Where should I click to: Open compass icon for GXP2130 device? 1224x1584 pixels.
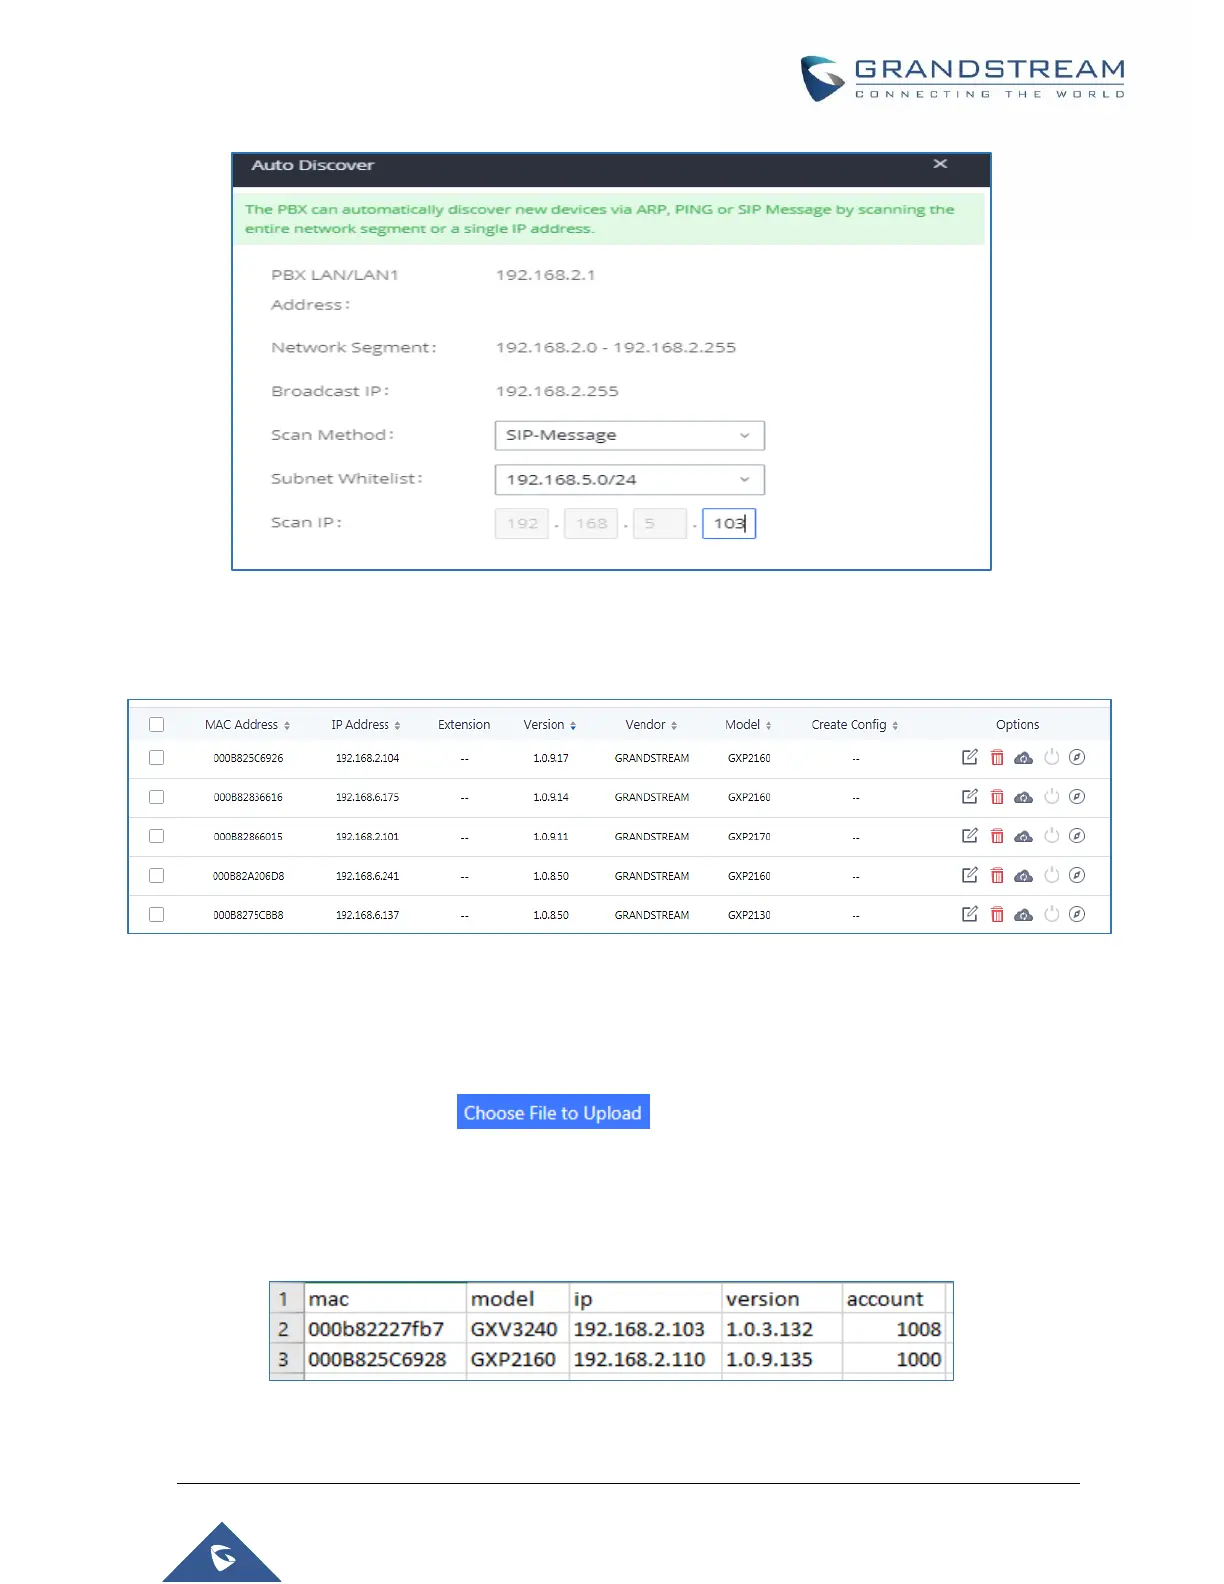click(x=1077, y=914)
